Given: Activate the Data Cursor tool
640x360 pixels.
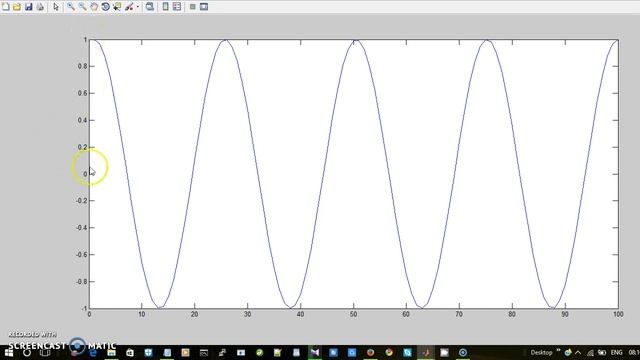Looking at the screenshot, I should tap(117, 7).
